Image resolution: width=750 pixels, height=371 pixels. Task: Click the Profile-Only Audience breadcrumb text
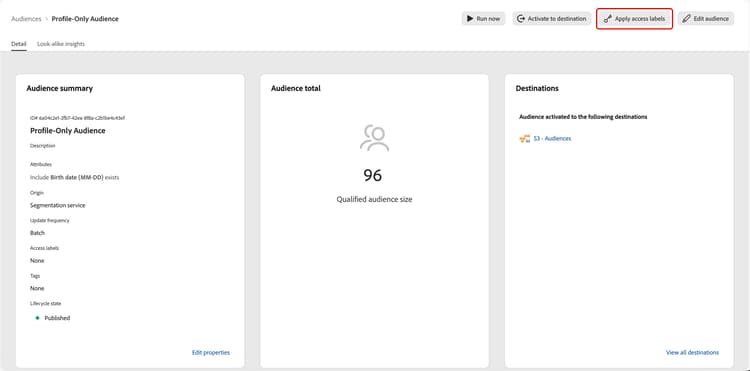coord(85,19)
